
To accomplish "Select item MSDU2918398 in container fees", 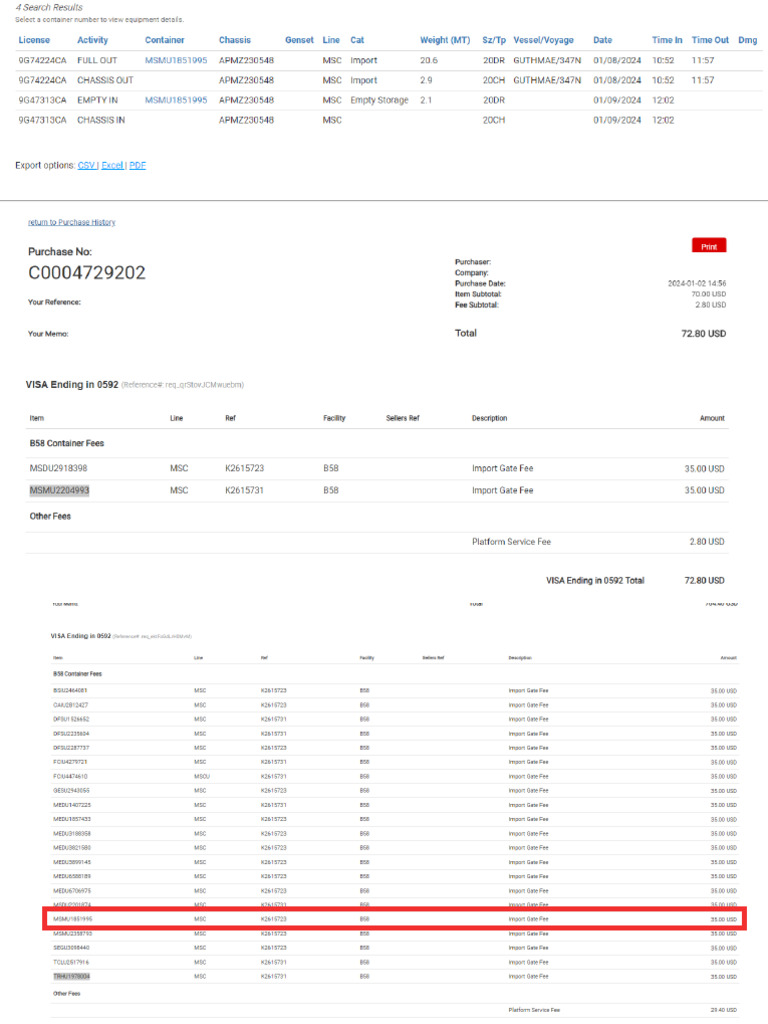I will (58, 468).
